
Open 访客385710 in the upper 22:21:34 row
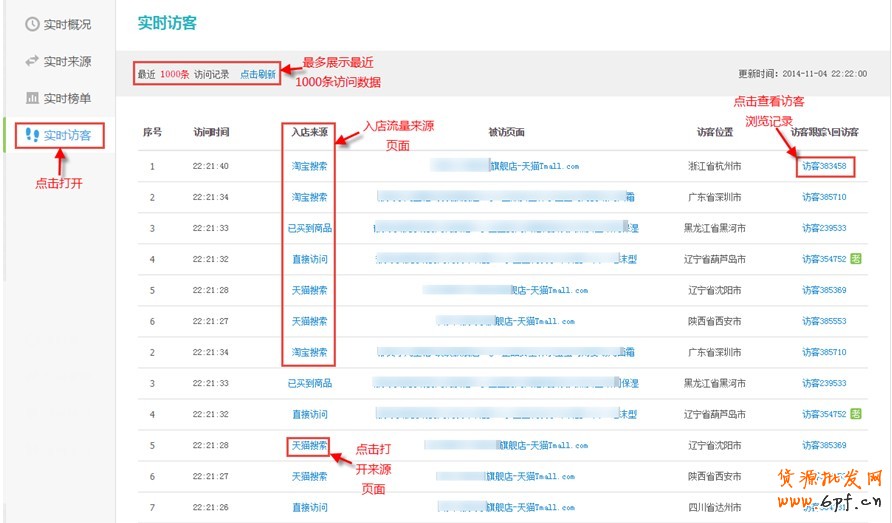click(824, 197)
